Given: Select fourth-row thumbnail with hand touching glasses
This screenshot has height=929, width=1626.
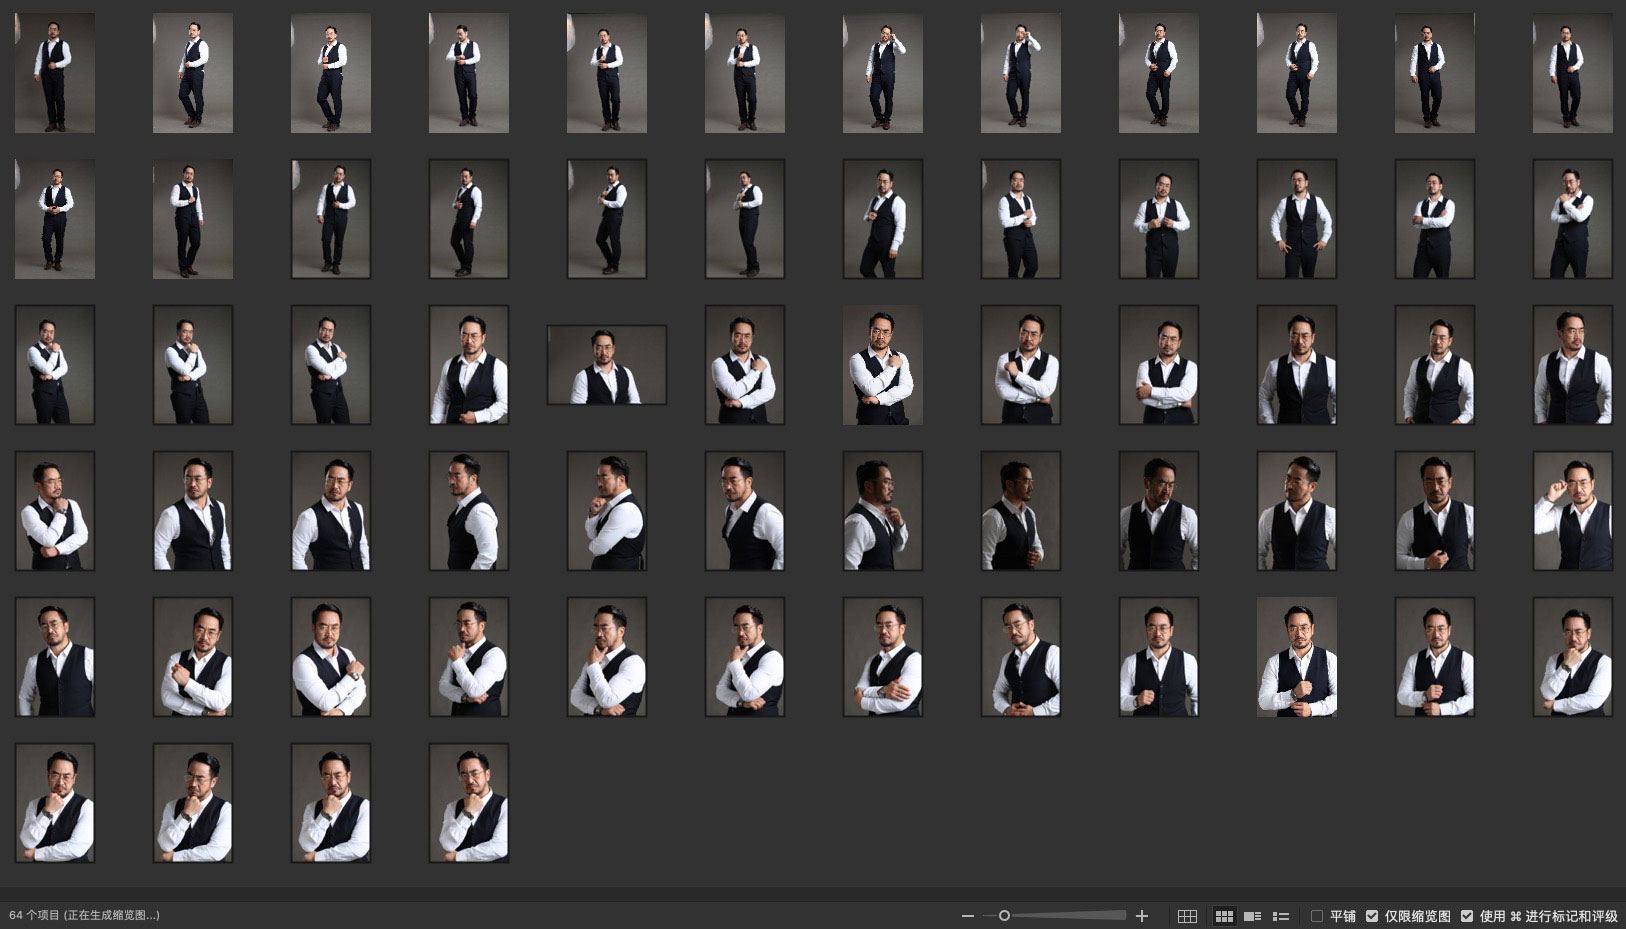Looking at the screenshot, I should [1572, 511].
